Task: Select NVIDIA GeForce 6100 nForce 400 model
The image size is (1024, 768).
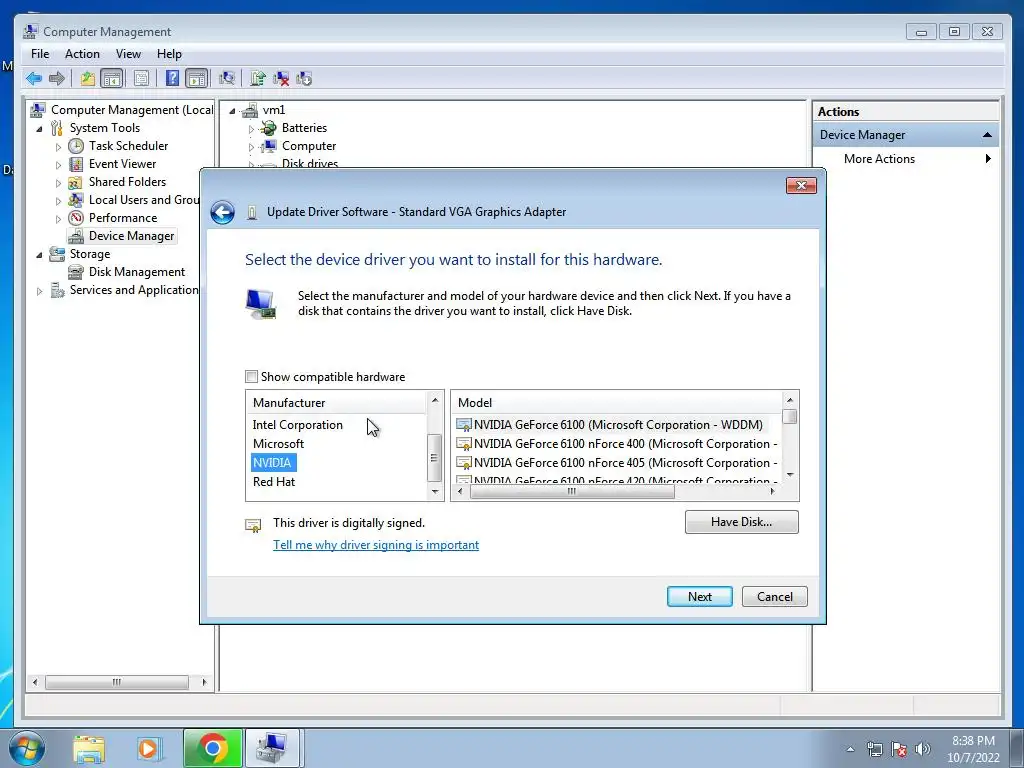Action: tap(617, 443)
